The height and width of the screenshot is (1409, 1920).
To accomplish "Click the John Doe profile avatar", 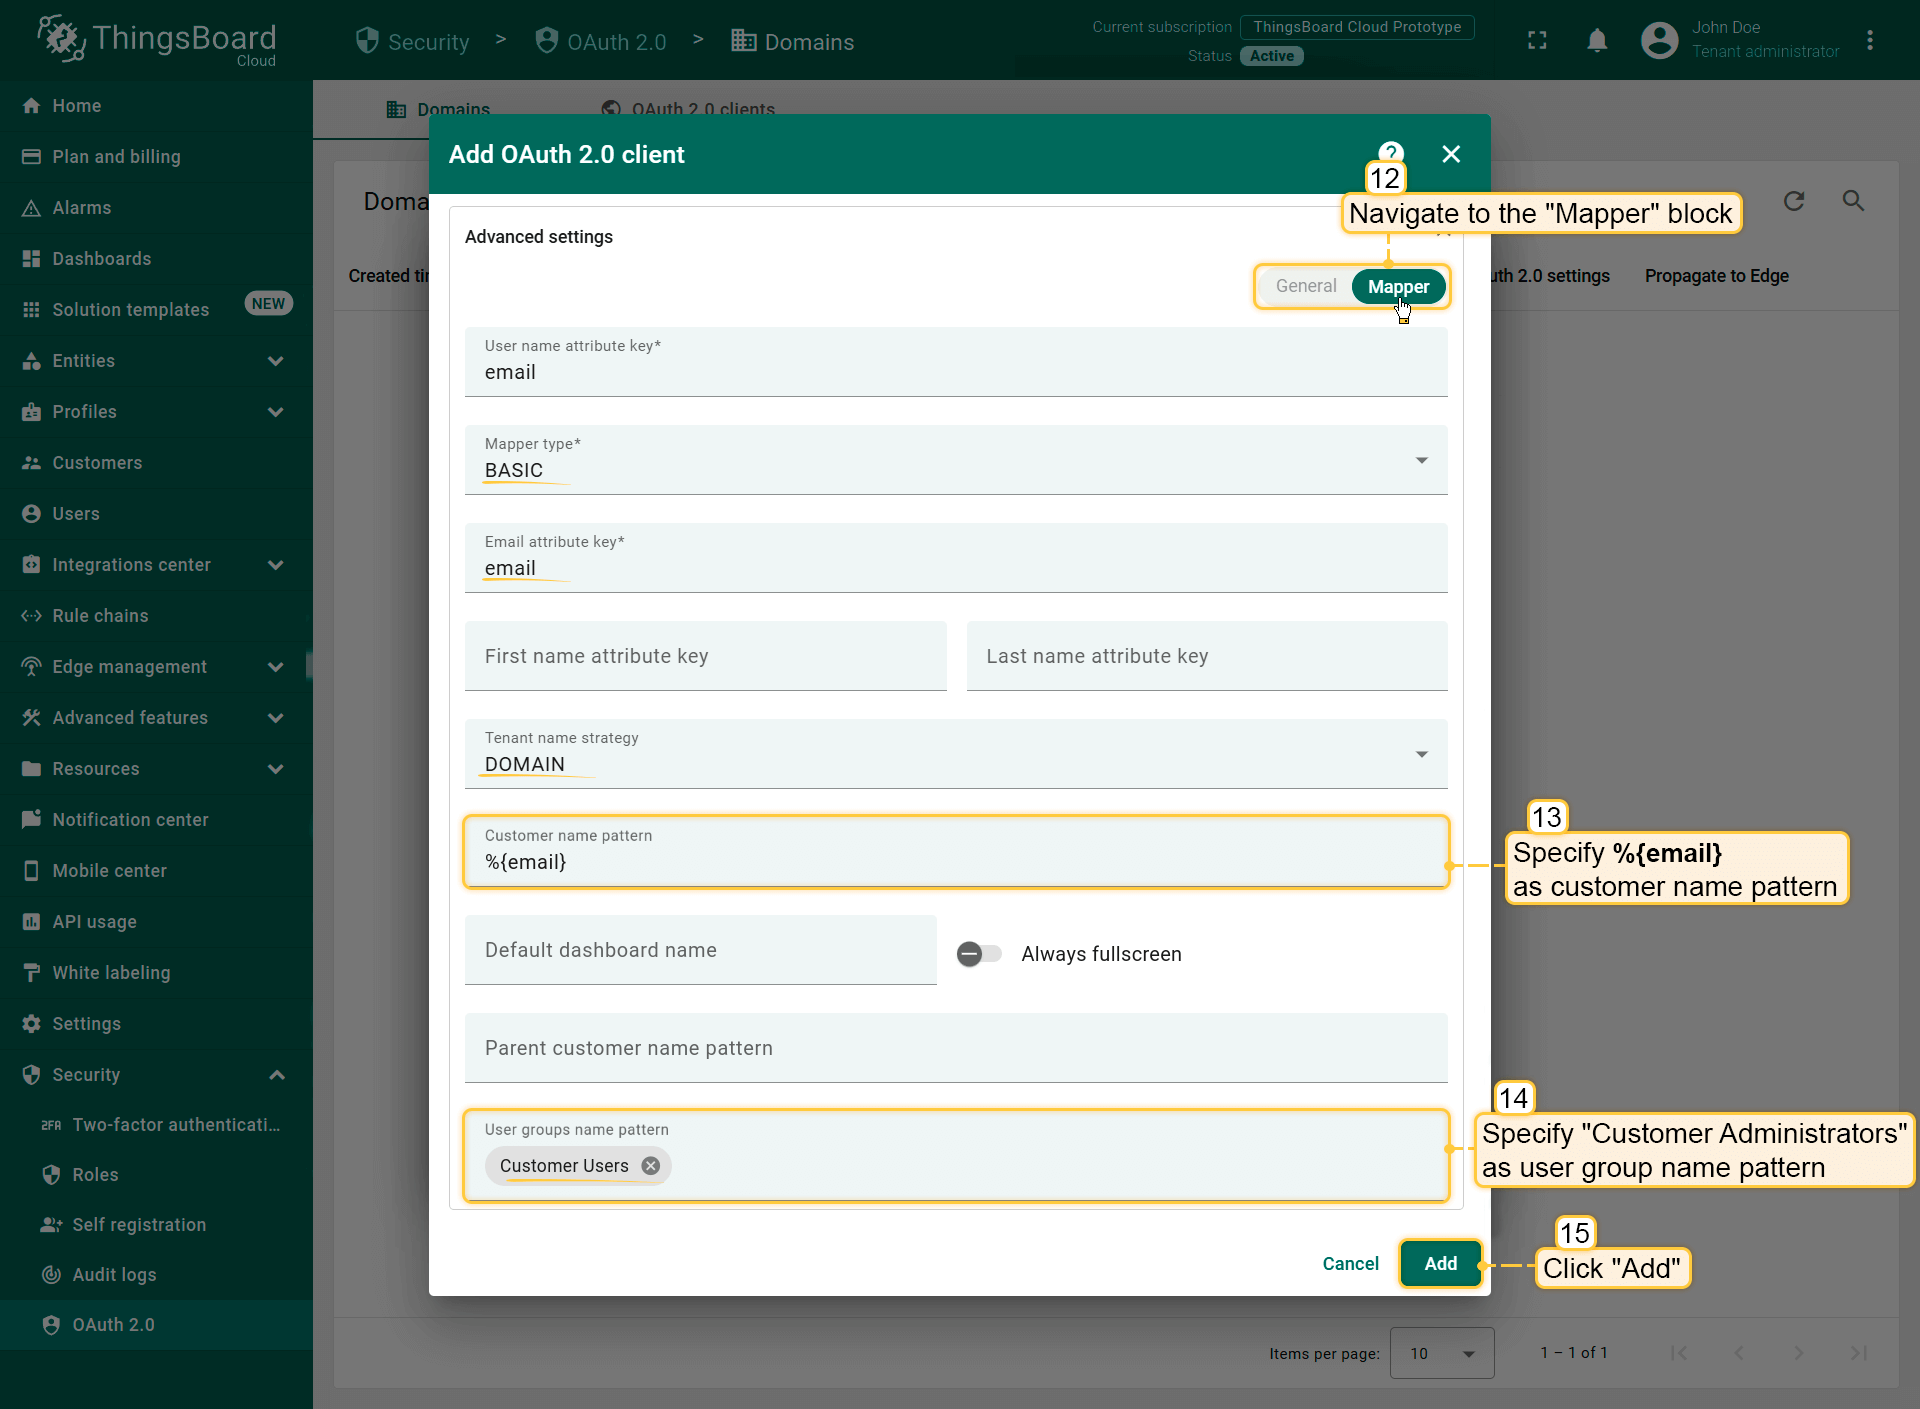I will (1659, 40).
